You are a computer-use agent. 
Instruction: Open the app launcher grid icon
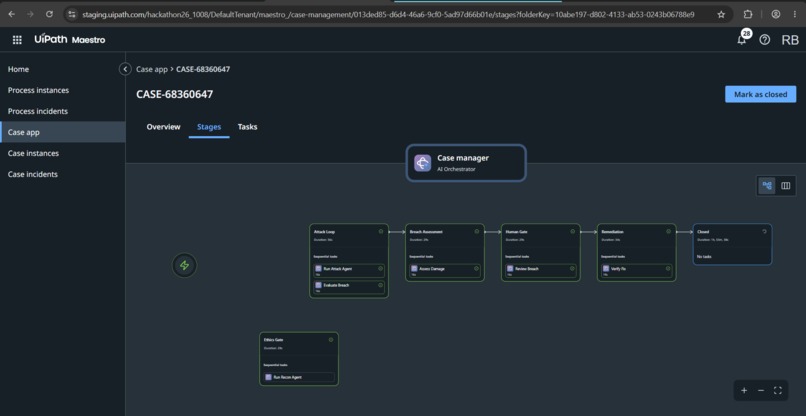[17, 40]
